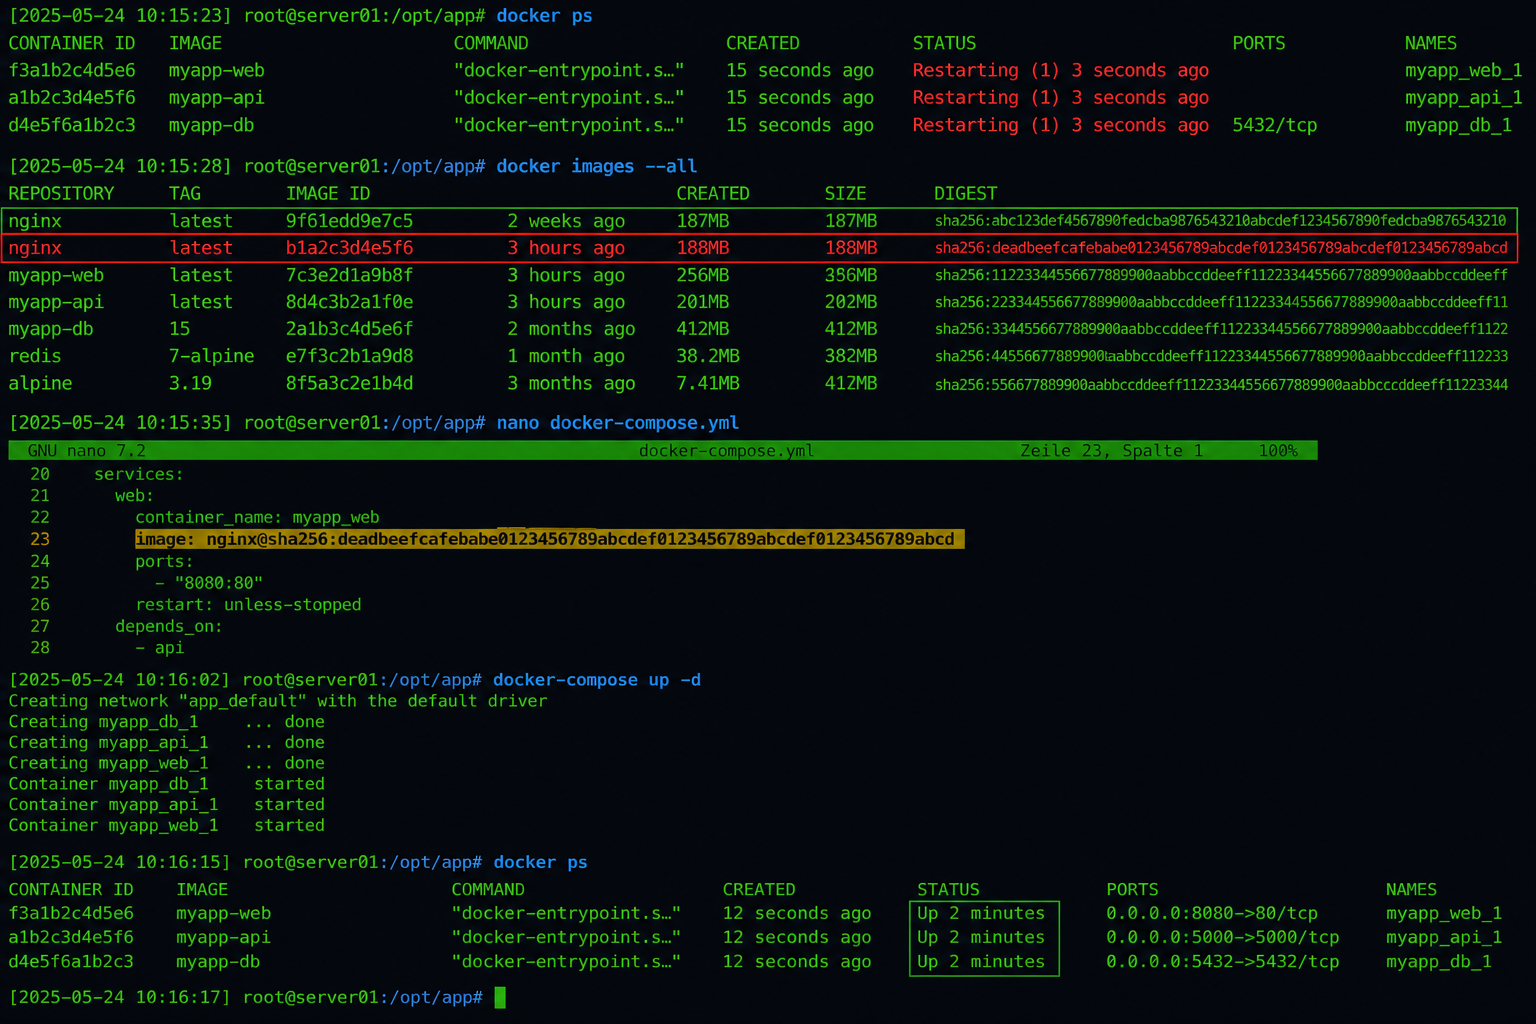Select Restarting status of myapp_web_1
Viewport: 1536px width, 1024px height.
1060,70
